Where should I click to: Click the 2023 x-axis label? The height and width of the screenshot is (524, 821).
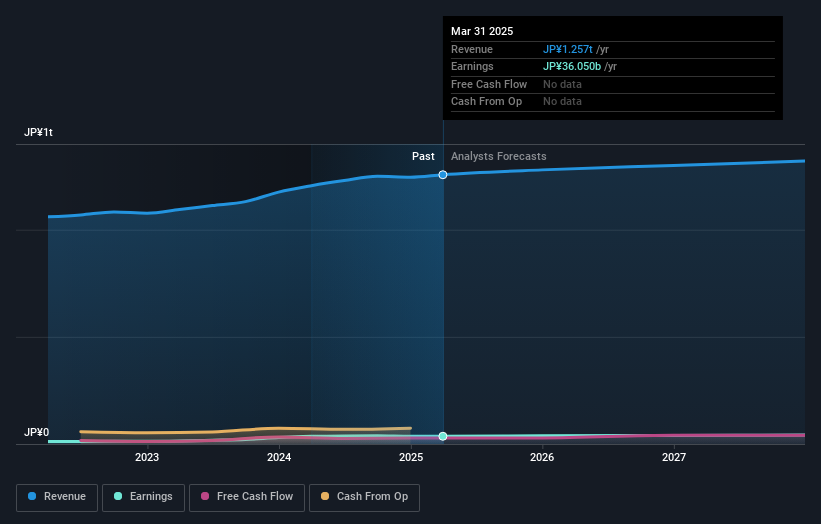pos(147,458)
